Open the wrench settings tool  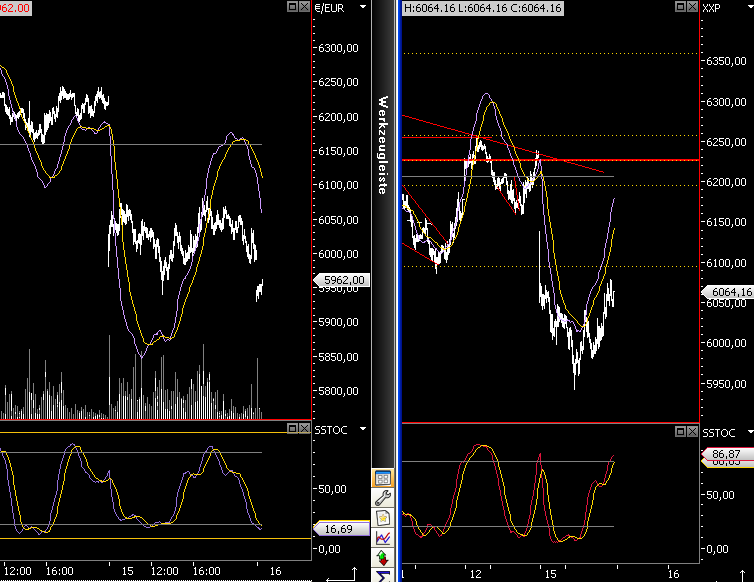coord(383,498)
